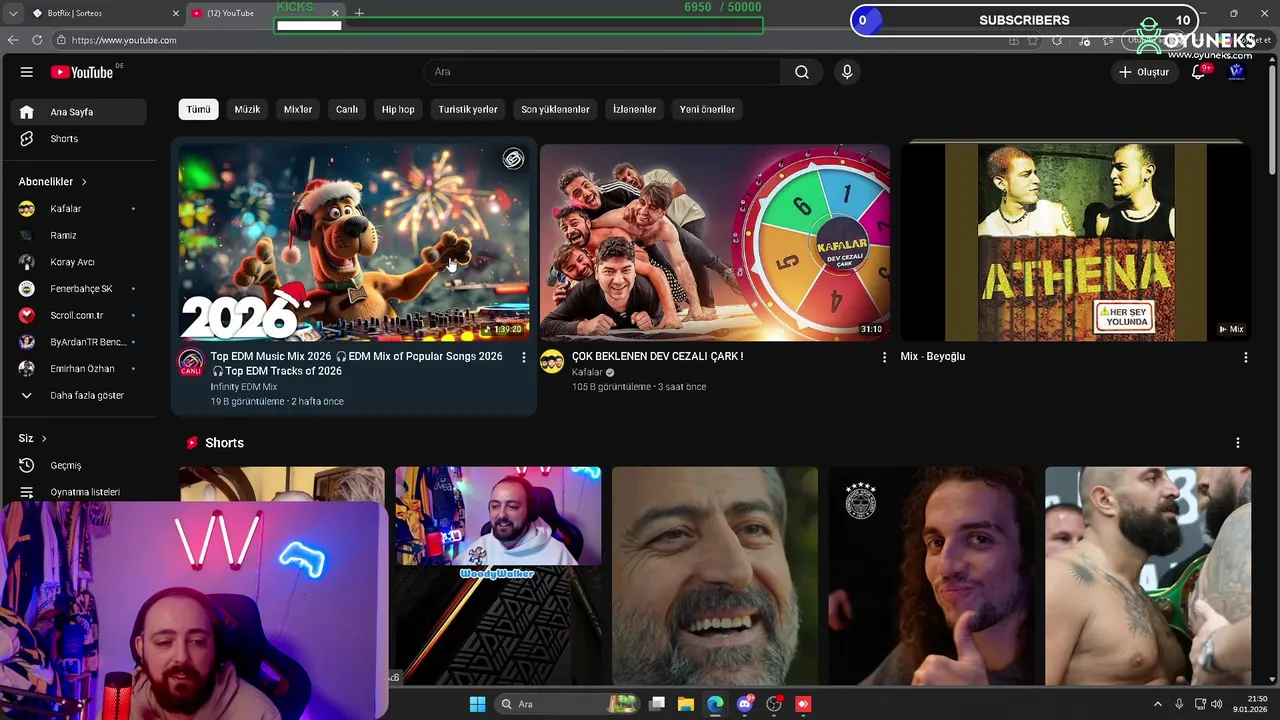The width and height of the screenshot is (1280, 720).
Task: Open Kafalar channel in subscriptions
Action: pos(79,209)
